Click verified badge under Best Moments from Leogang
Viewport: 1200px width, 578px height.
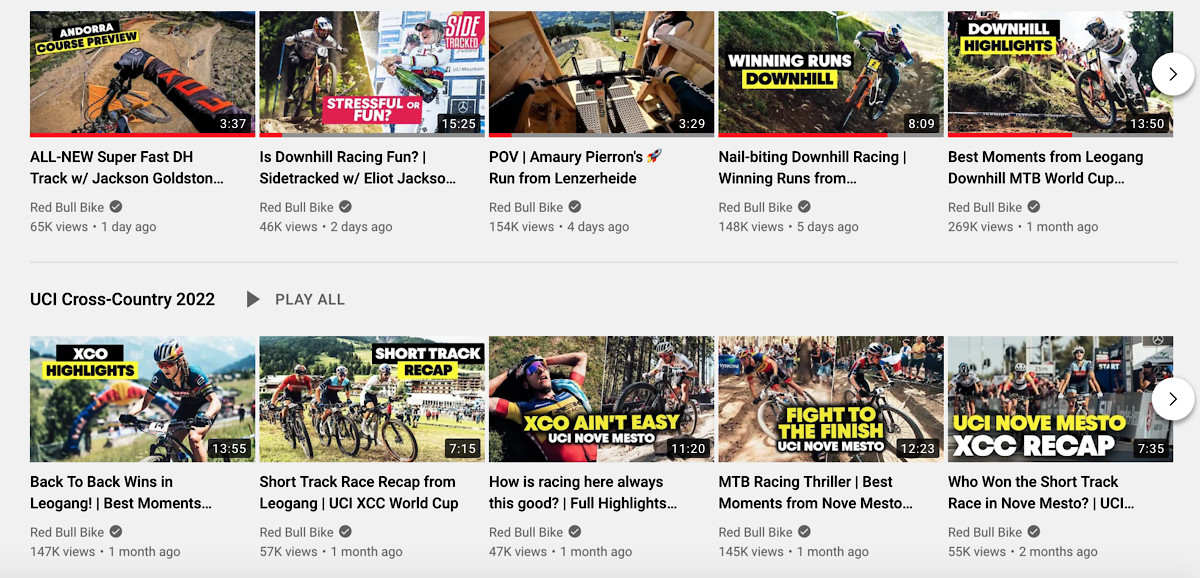coord(1034,207)
